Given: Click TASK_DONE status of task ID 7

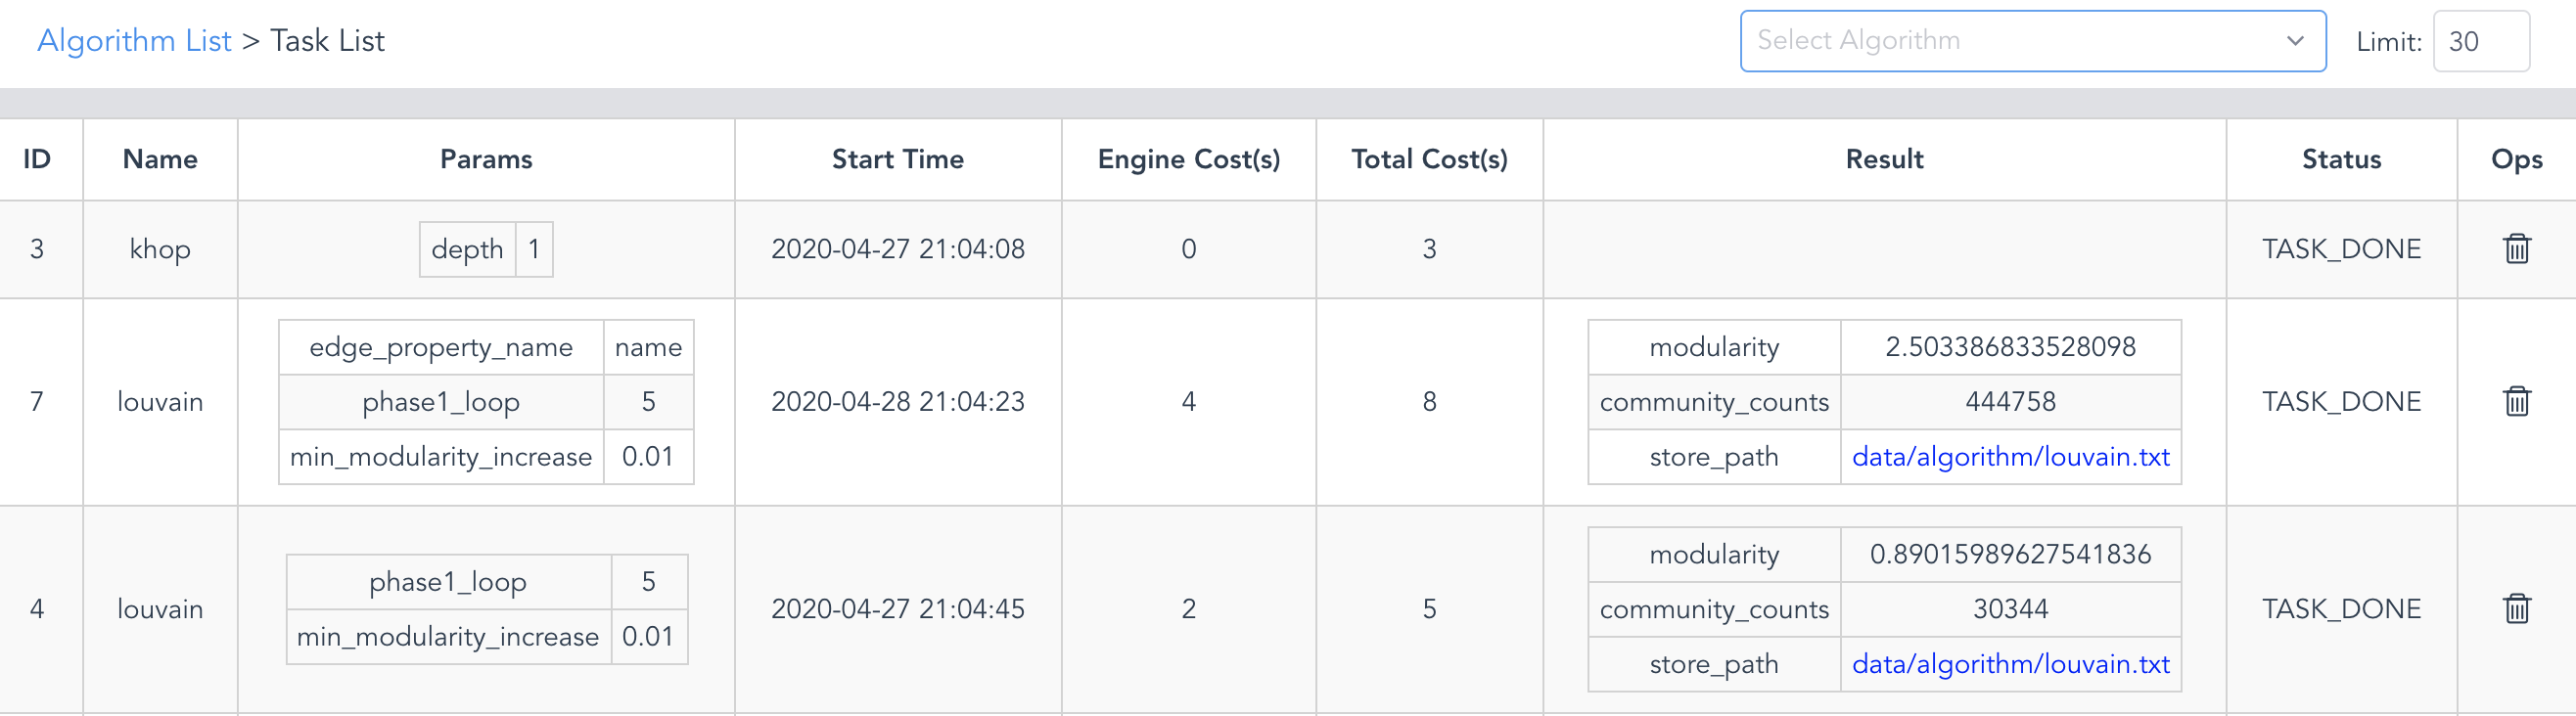Looking at the screenshot, I should [2341, 402].
